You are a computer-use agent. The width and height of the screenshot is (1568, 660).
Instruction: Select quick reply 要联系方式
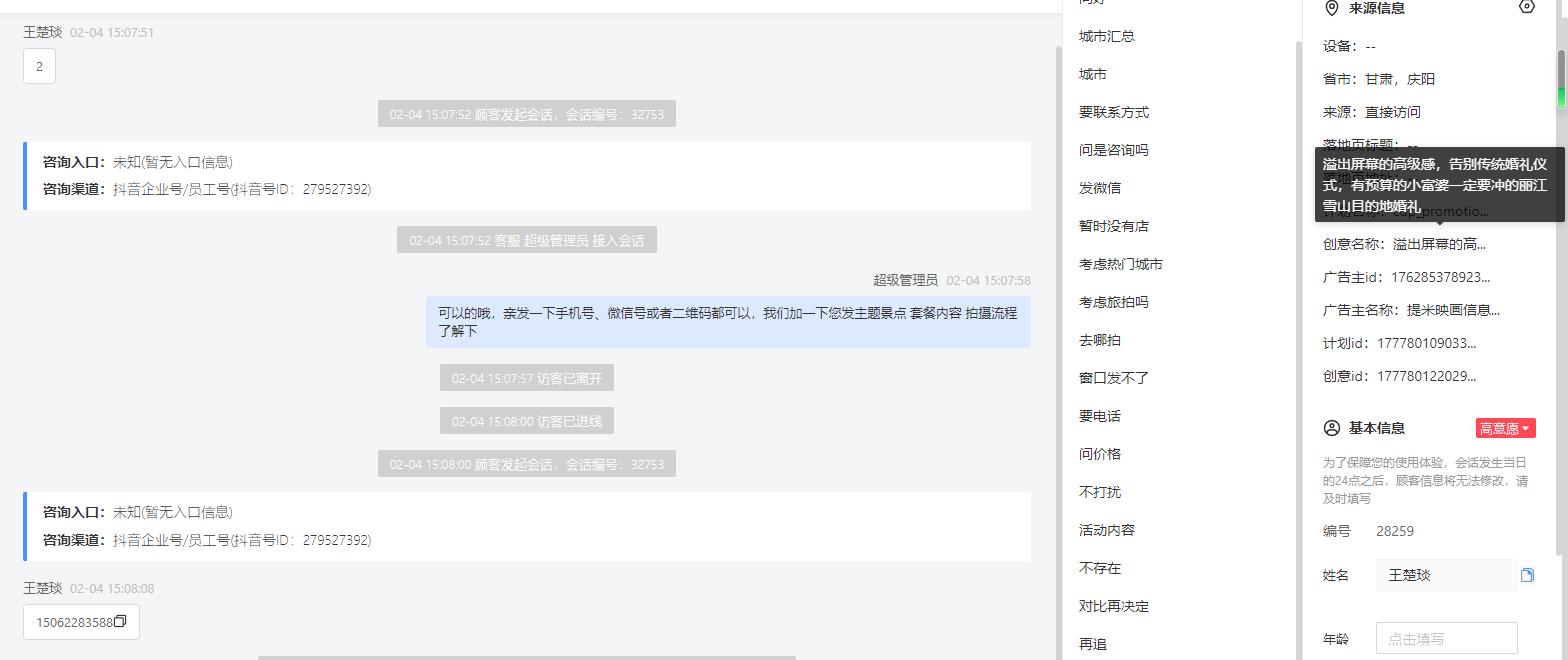point(1114,112)
